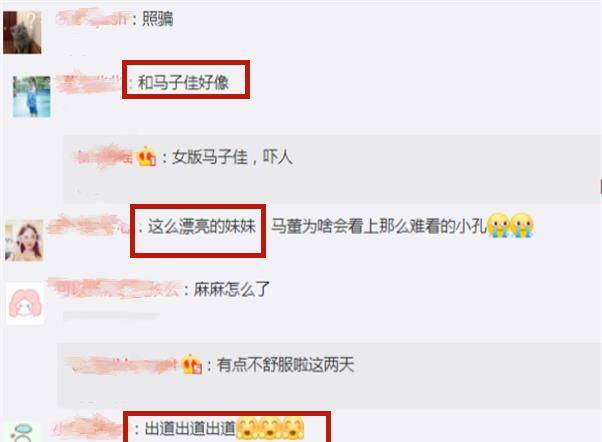The image size is (602, 442).
Task: Click the comment text 照骗
Action: 158,18
